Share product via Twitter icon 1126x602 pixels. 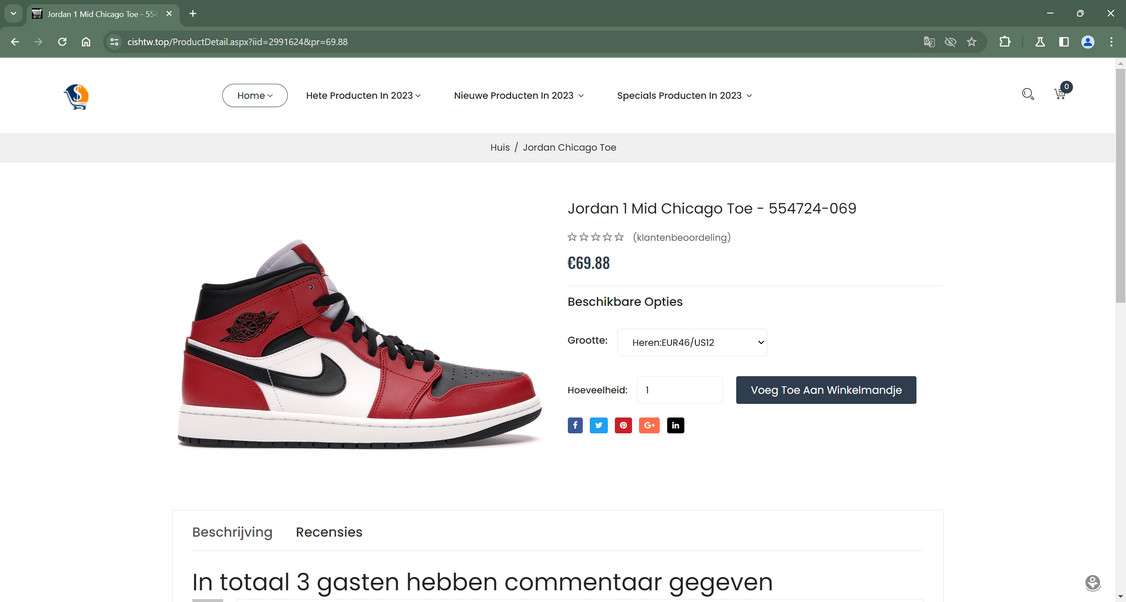(x=598, y=425)
